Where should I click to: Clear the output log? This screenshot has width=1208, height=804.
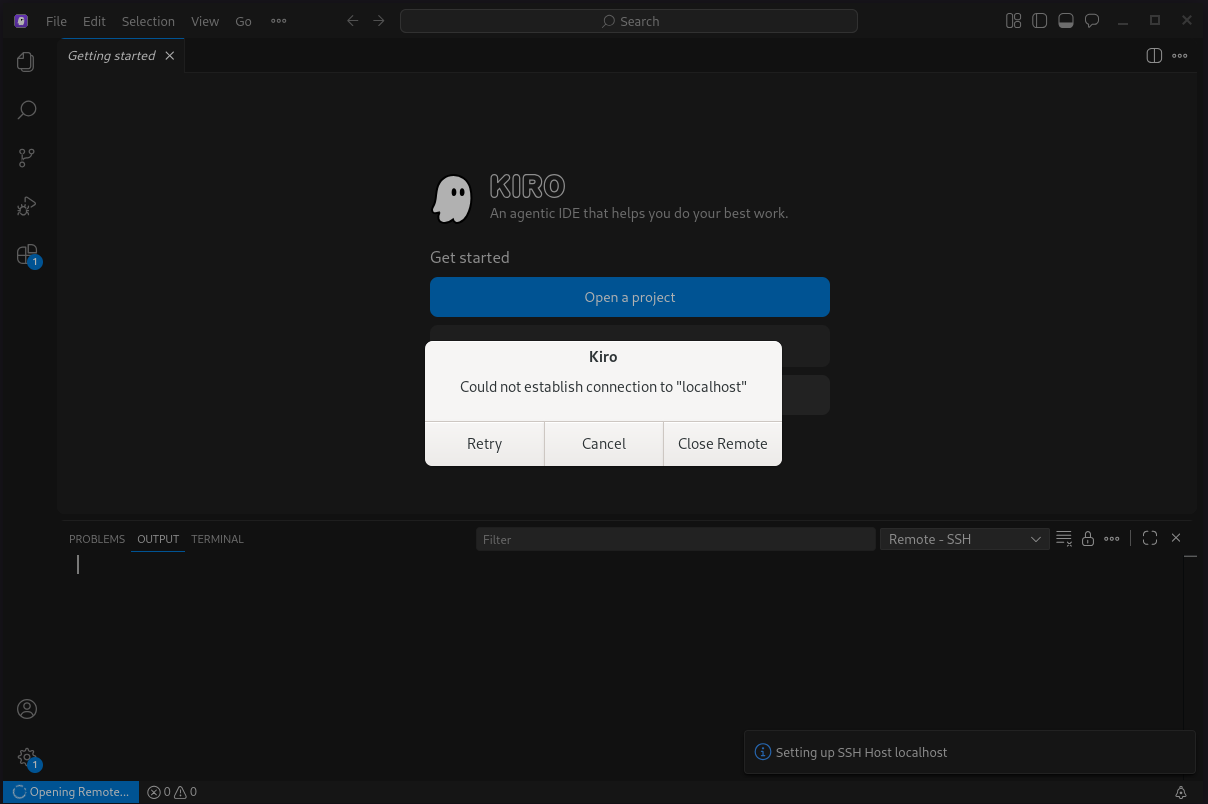[1064, 539]
